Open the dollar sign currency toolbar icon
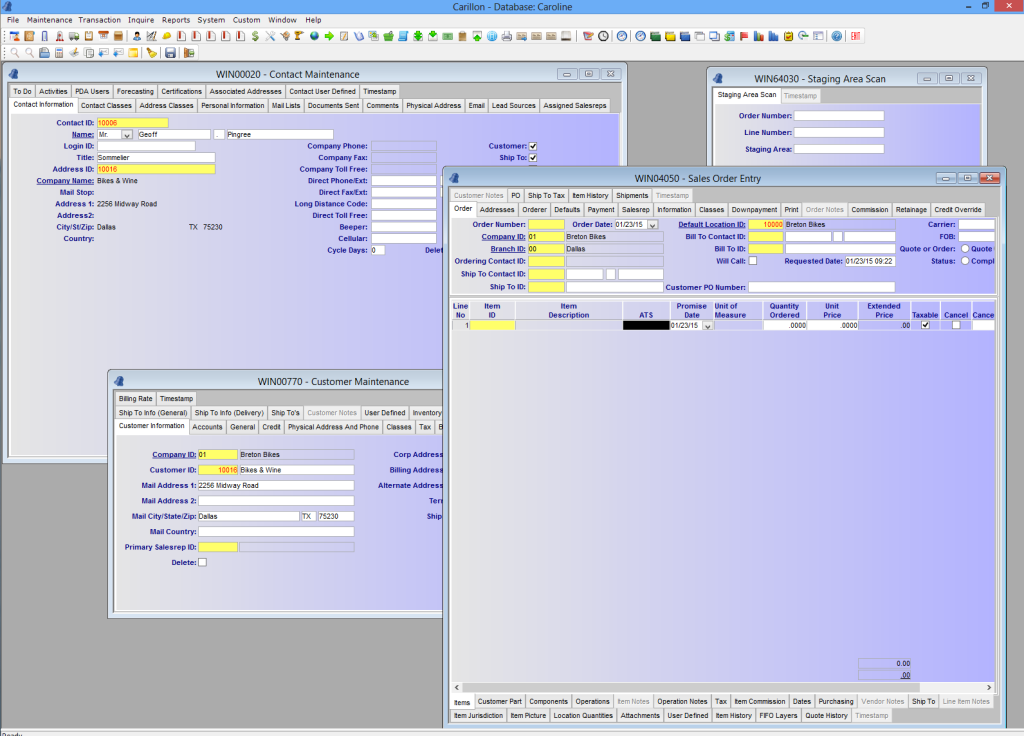 pyautogui.click(x=254, y=37)
